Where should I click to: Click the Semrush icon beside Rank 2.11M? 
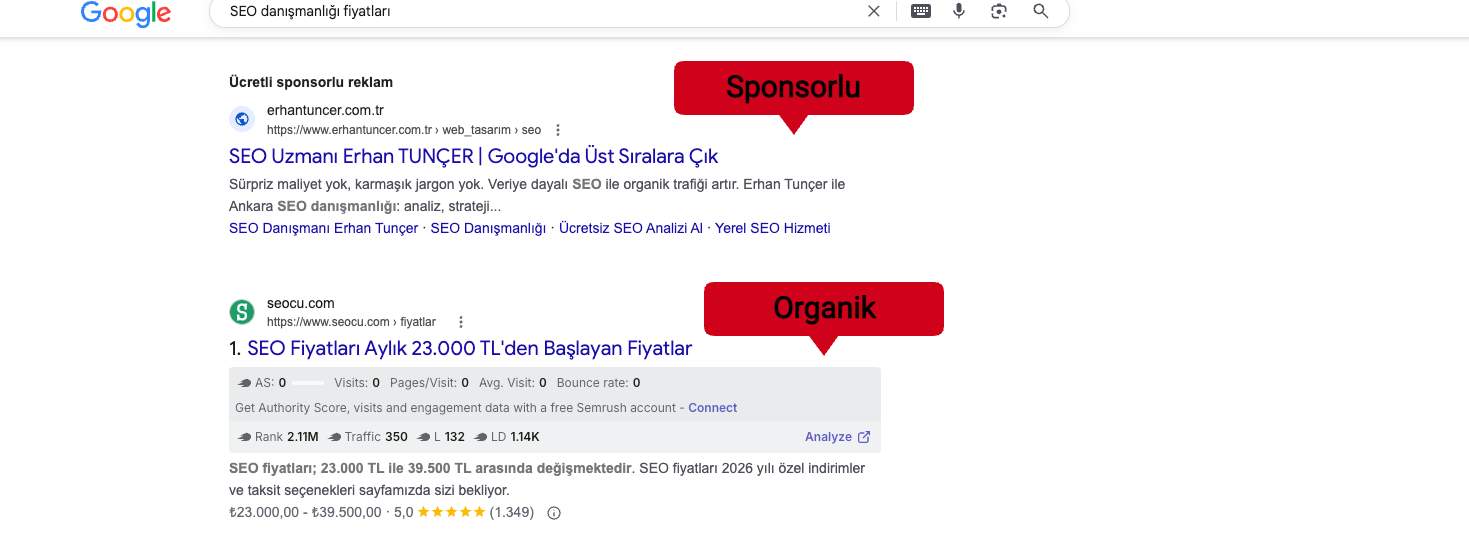(x=245, y=437)
